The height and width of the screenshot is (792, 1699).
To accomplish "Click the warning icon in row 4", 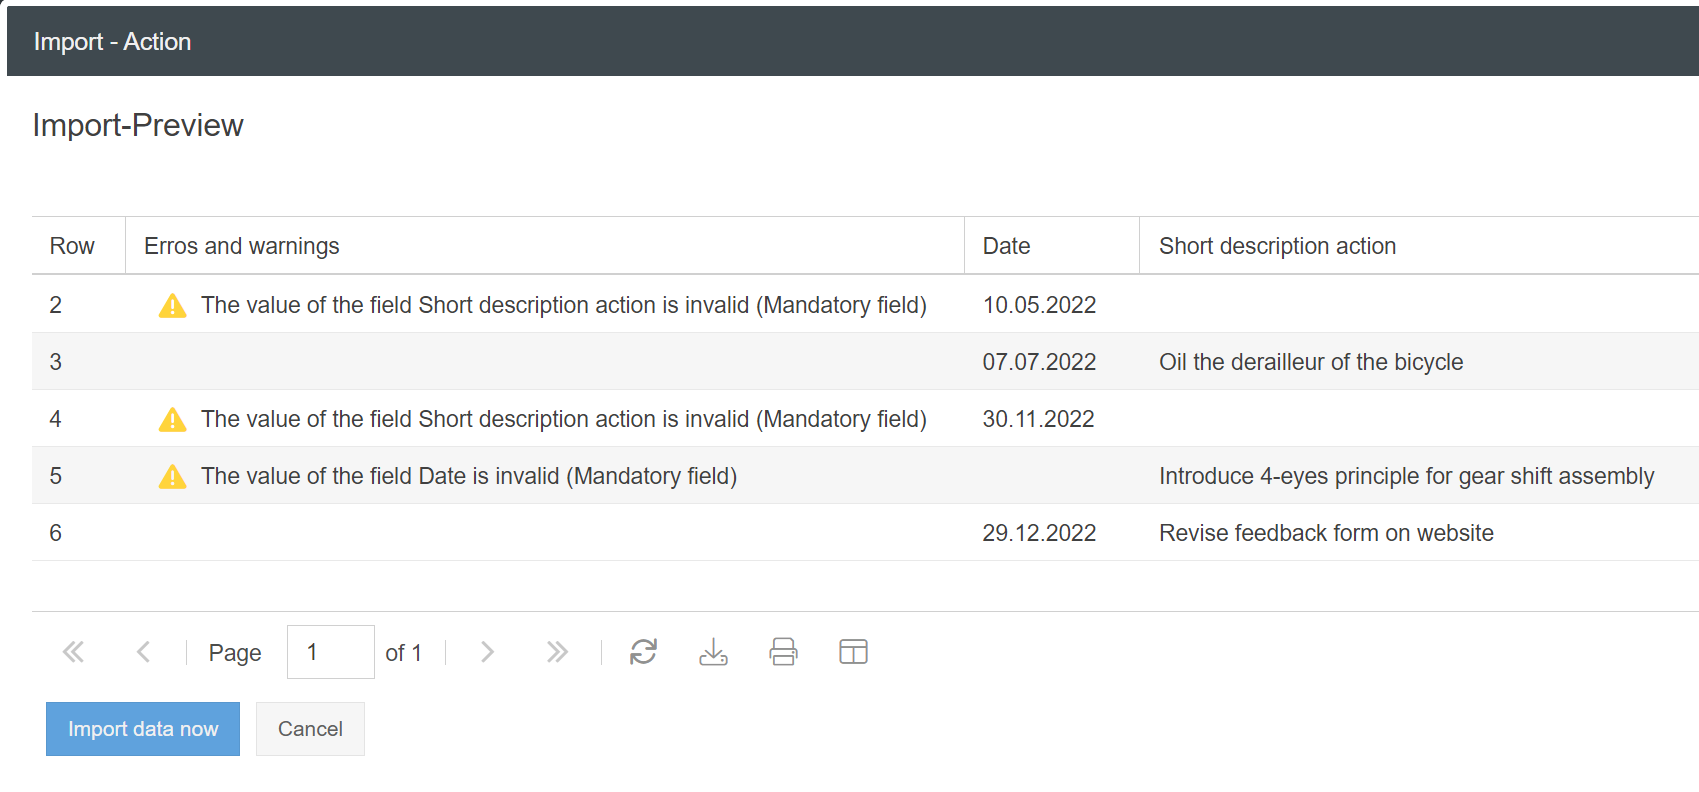I will point(173,420).
